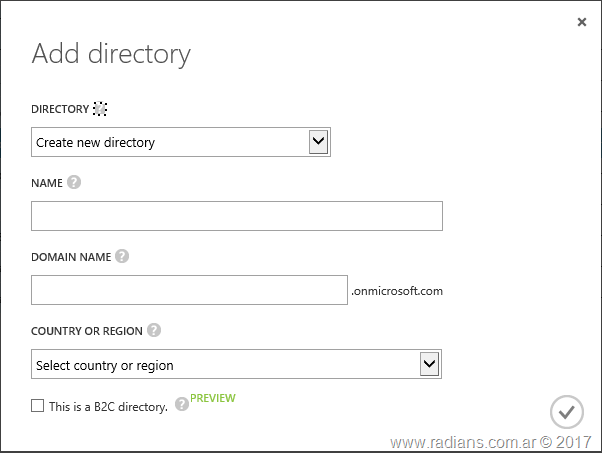The width and height of the screenshot is (602, 453).
Task: Click the COUNTRY OR REGION field label
Action: (88, 330)
